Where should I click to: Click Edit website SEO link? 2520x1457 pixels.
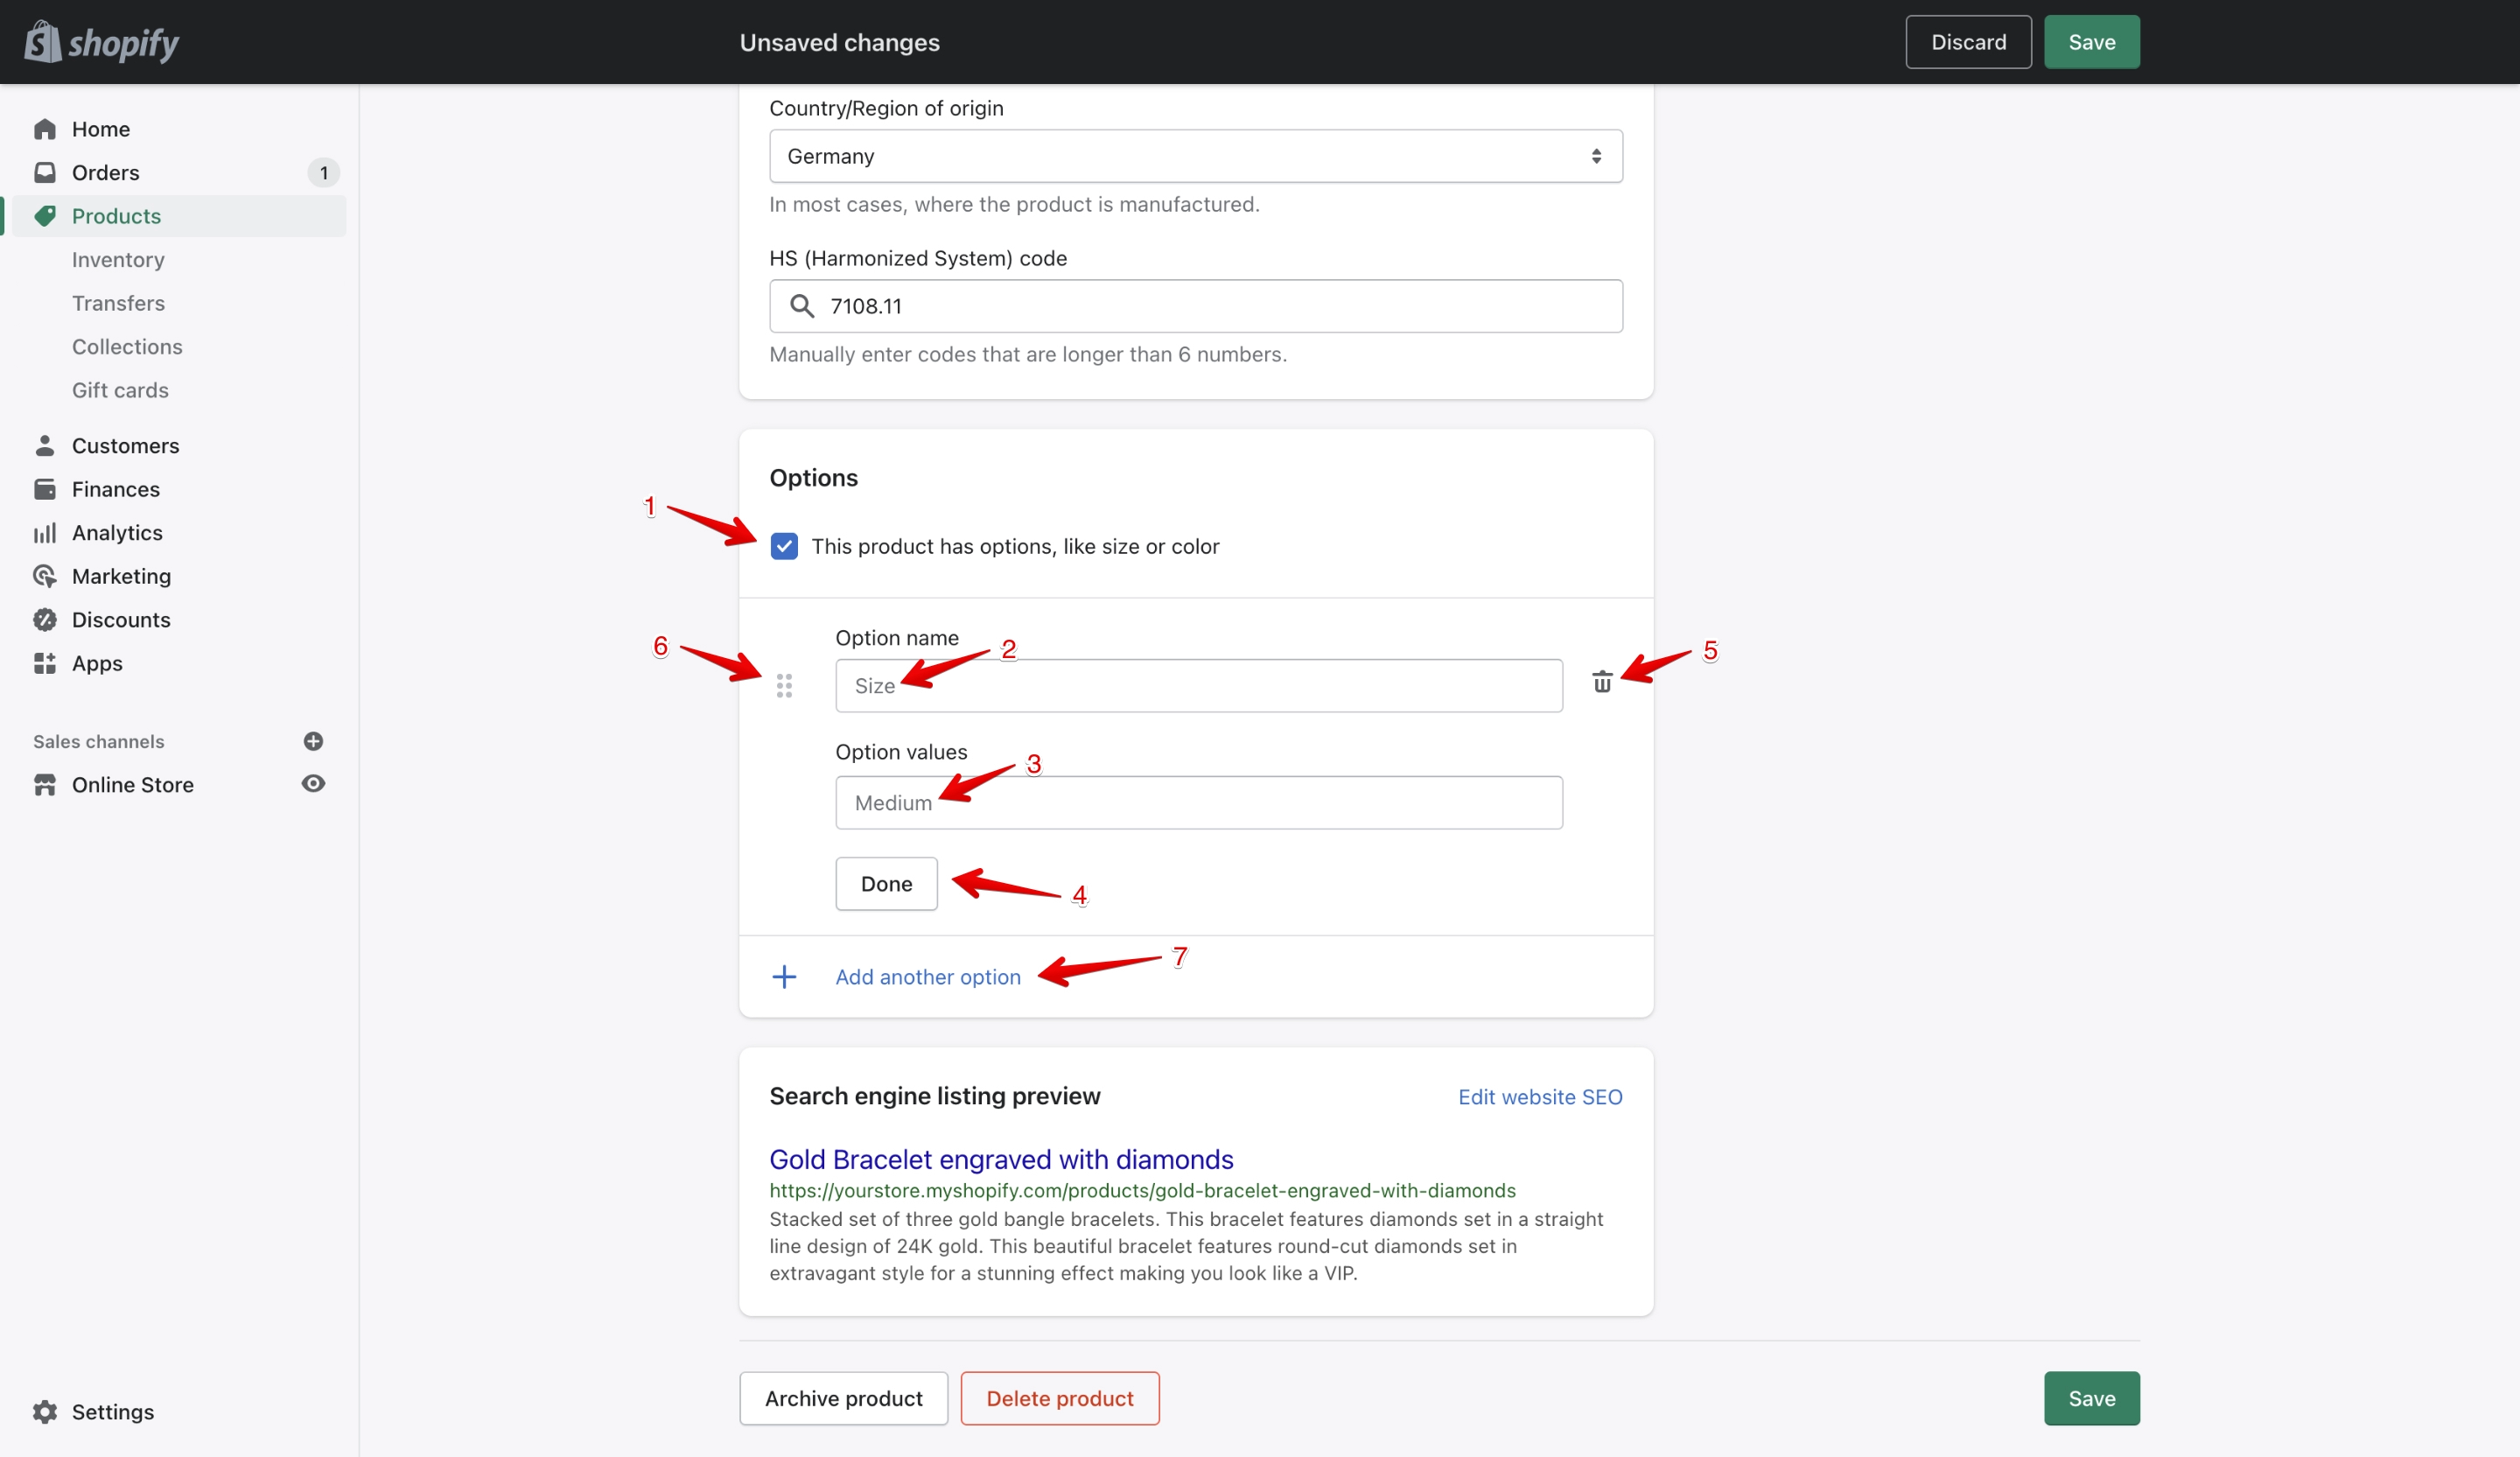pos(1540,1097)
